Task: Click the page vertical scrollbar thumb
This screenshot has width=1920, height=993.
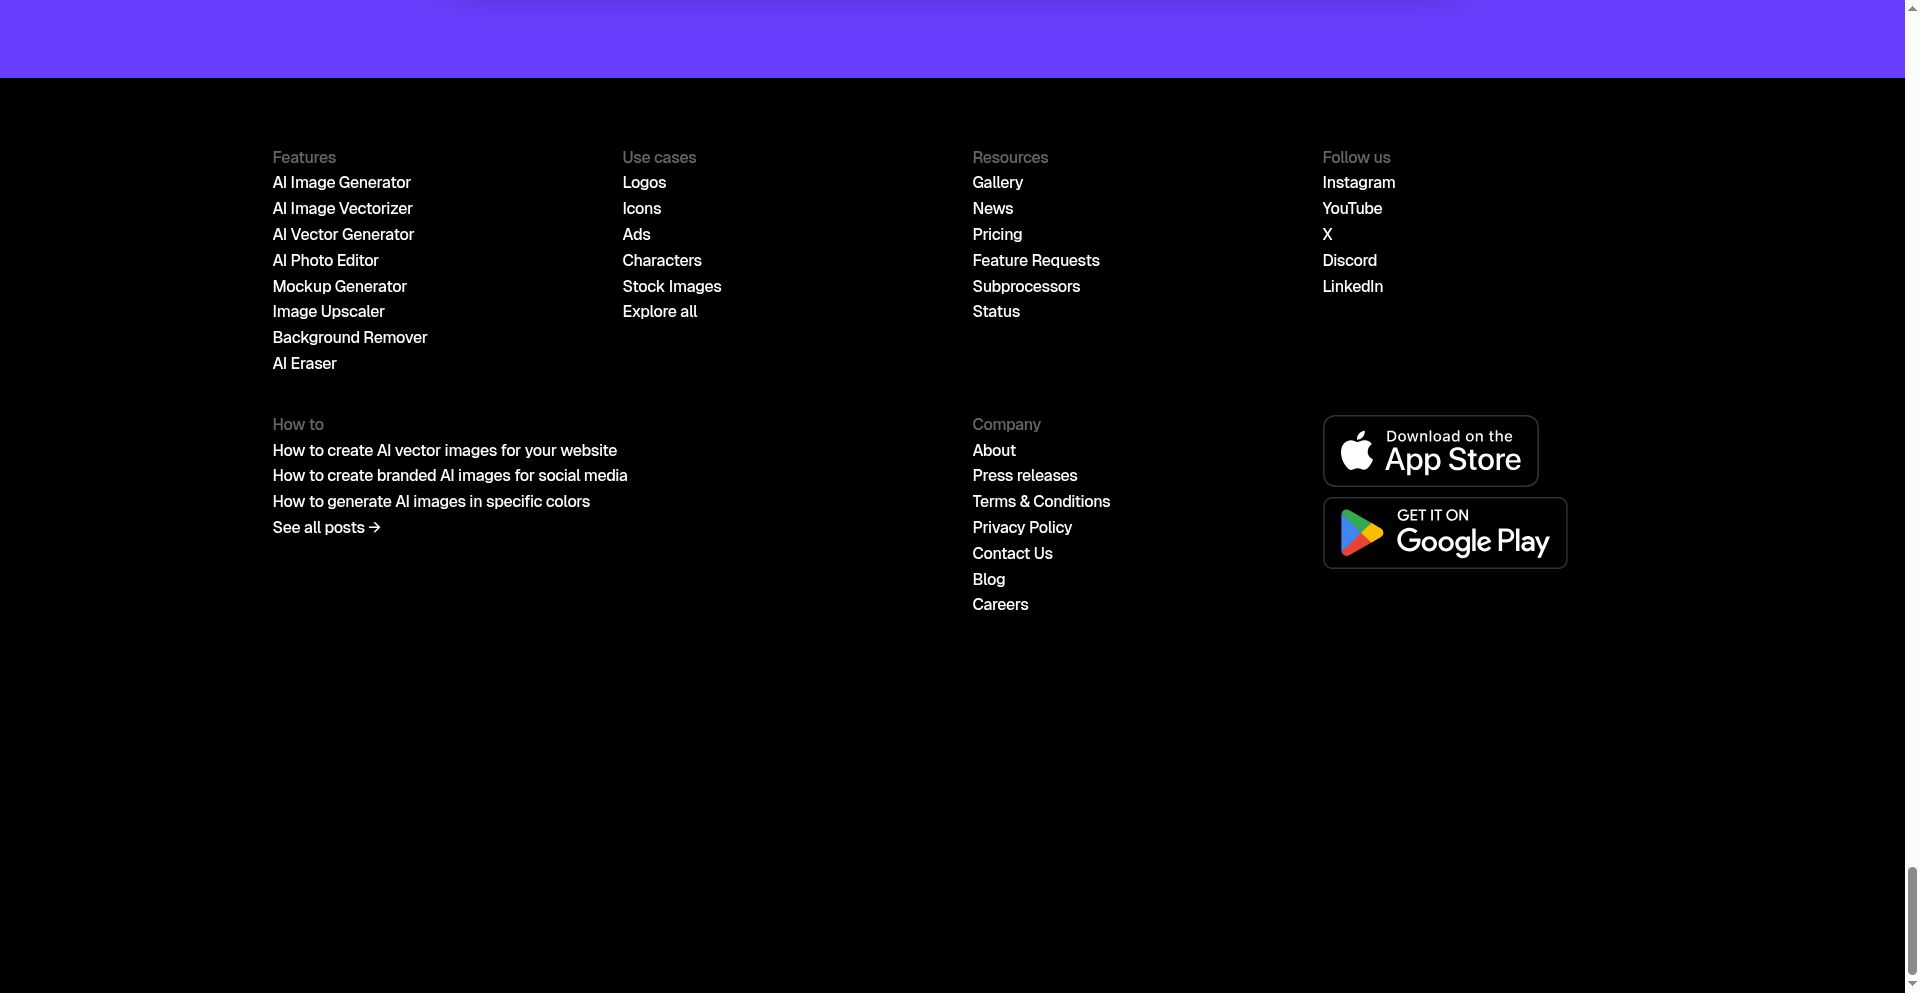Action: 1911,920
